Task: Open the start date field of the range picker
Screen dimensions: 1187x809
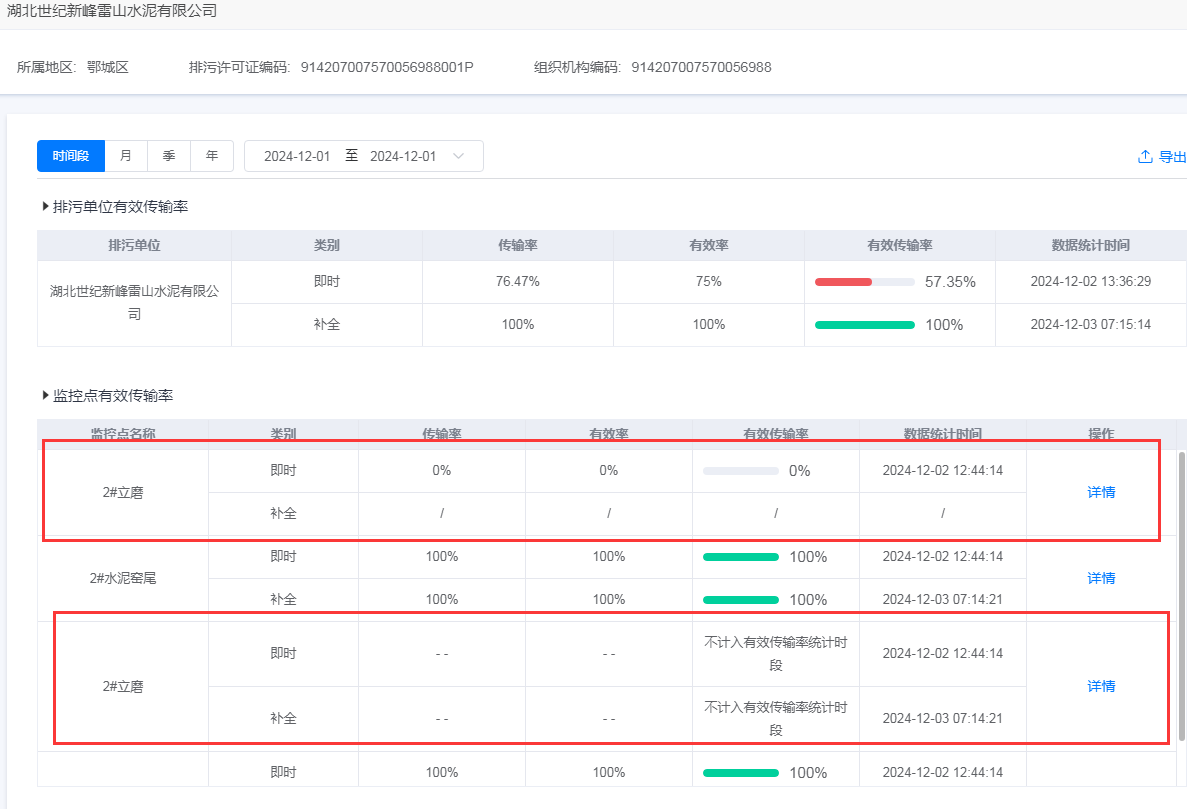Action: 297,157
